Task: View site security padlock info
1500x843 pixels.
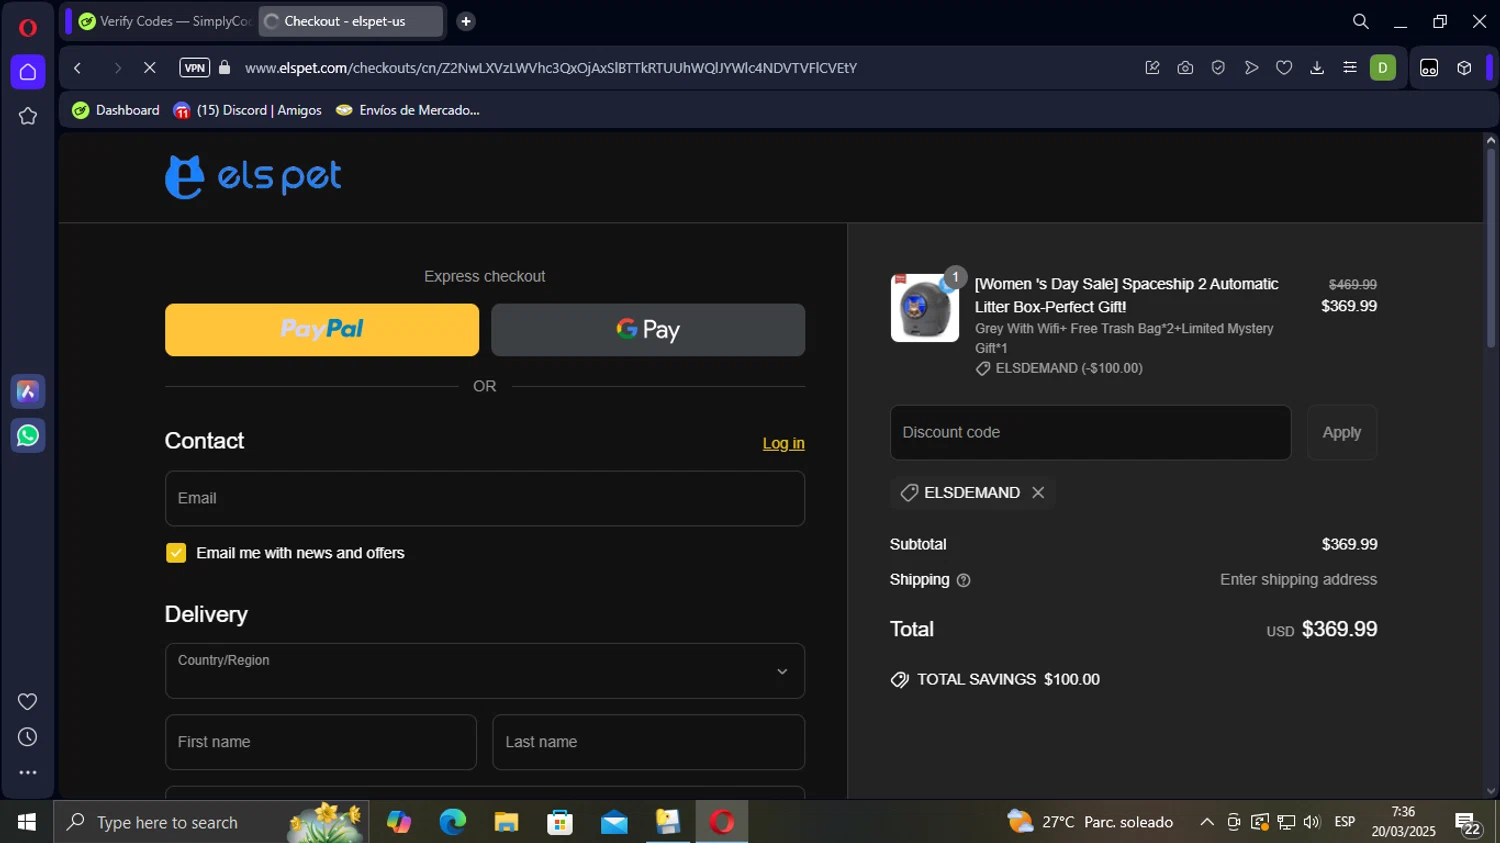Action: [225, 68]
